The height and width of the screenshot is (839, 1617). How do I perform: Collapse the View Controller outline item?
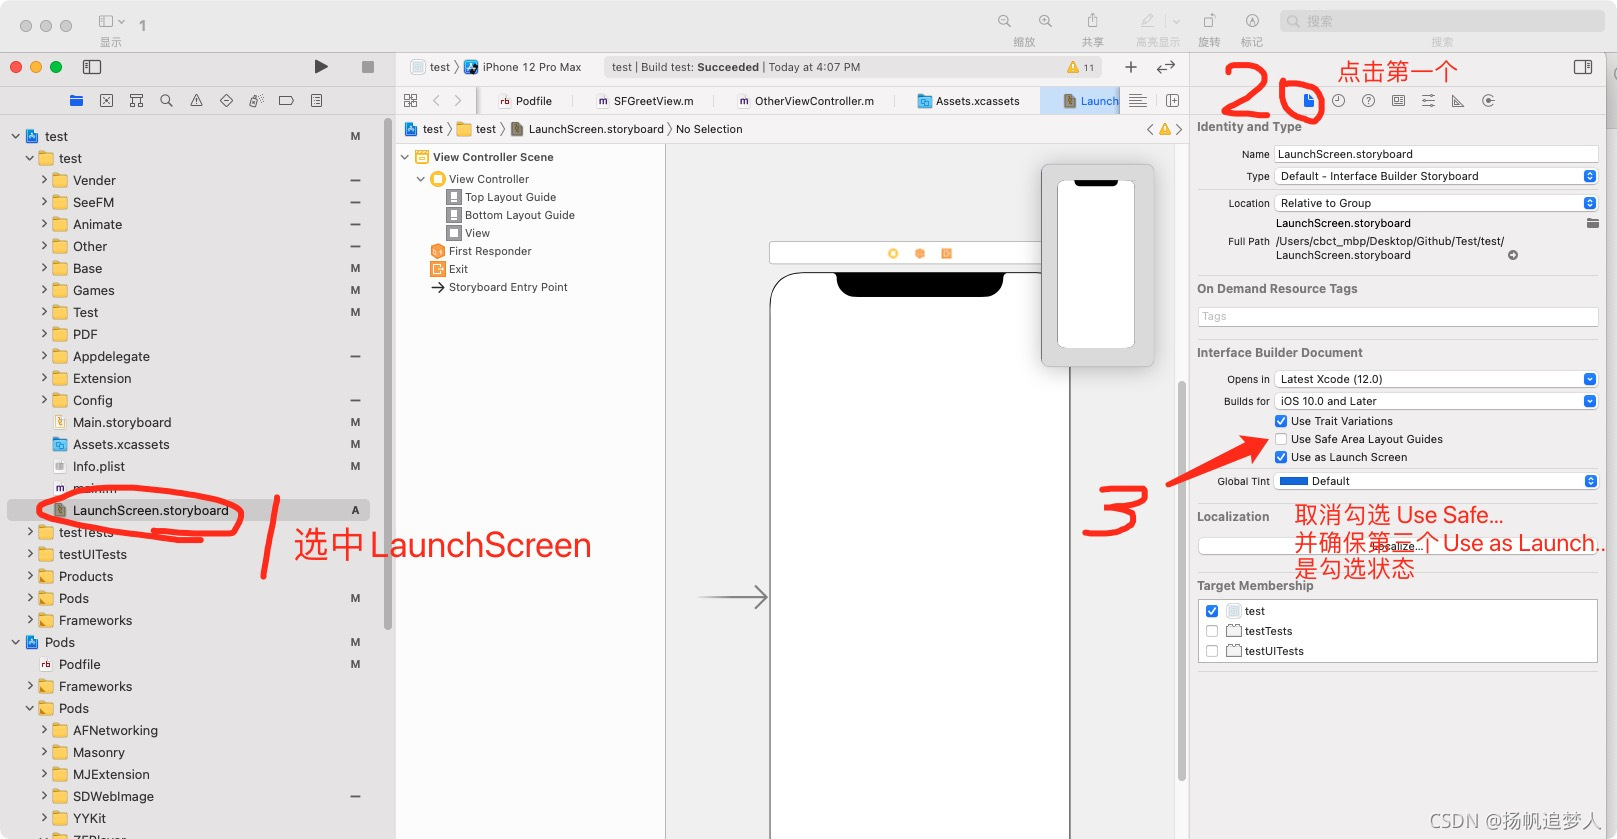click(x=421, y=179)
